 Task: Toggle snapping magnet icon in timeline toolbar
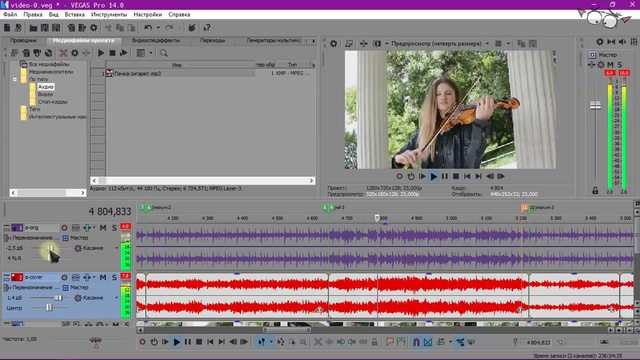click(x=416, y=342)
